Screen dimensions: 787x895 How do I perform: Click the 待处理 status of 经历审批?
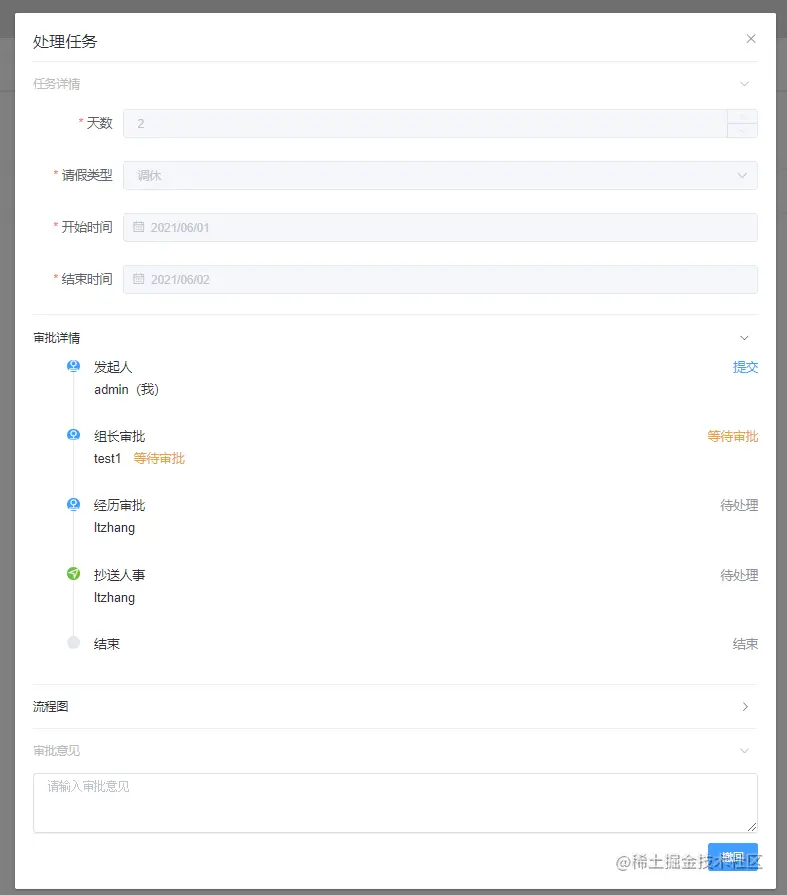(739, 505)
